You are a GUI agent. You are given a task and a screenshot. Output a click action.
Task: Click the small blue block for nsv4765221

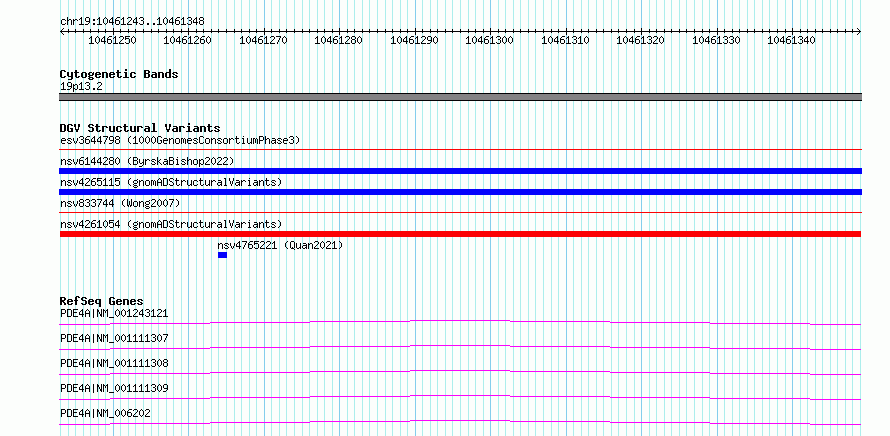(222, 255)
